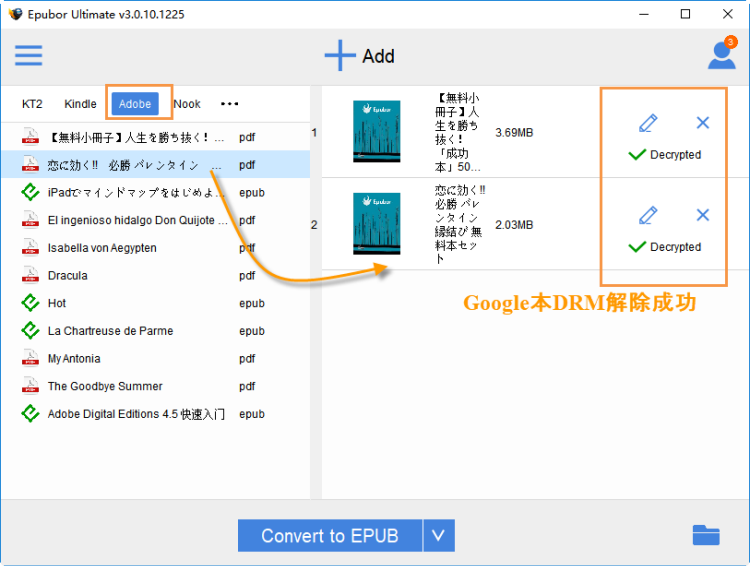Click PDF icon beside My Antonia
Image resolution: width=750 pixels, height=566 pixels.
point(30,358)
